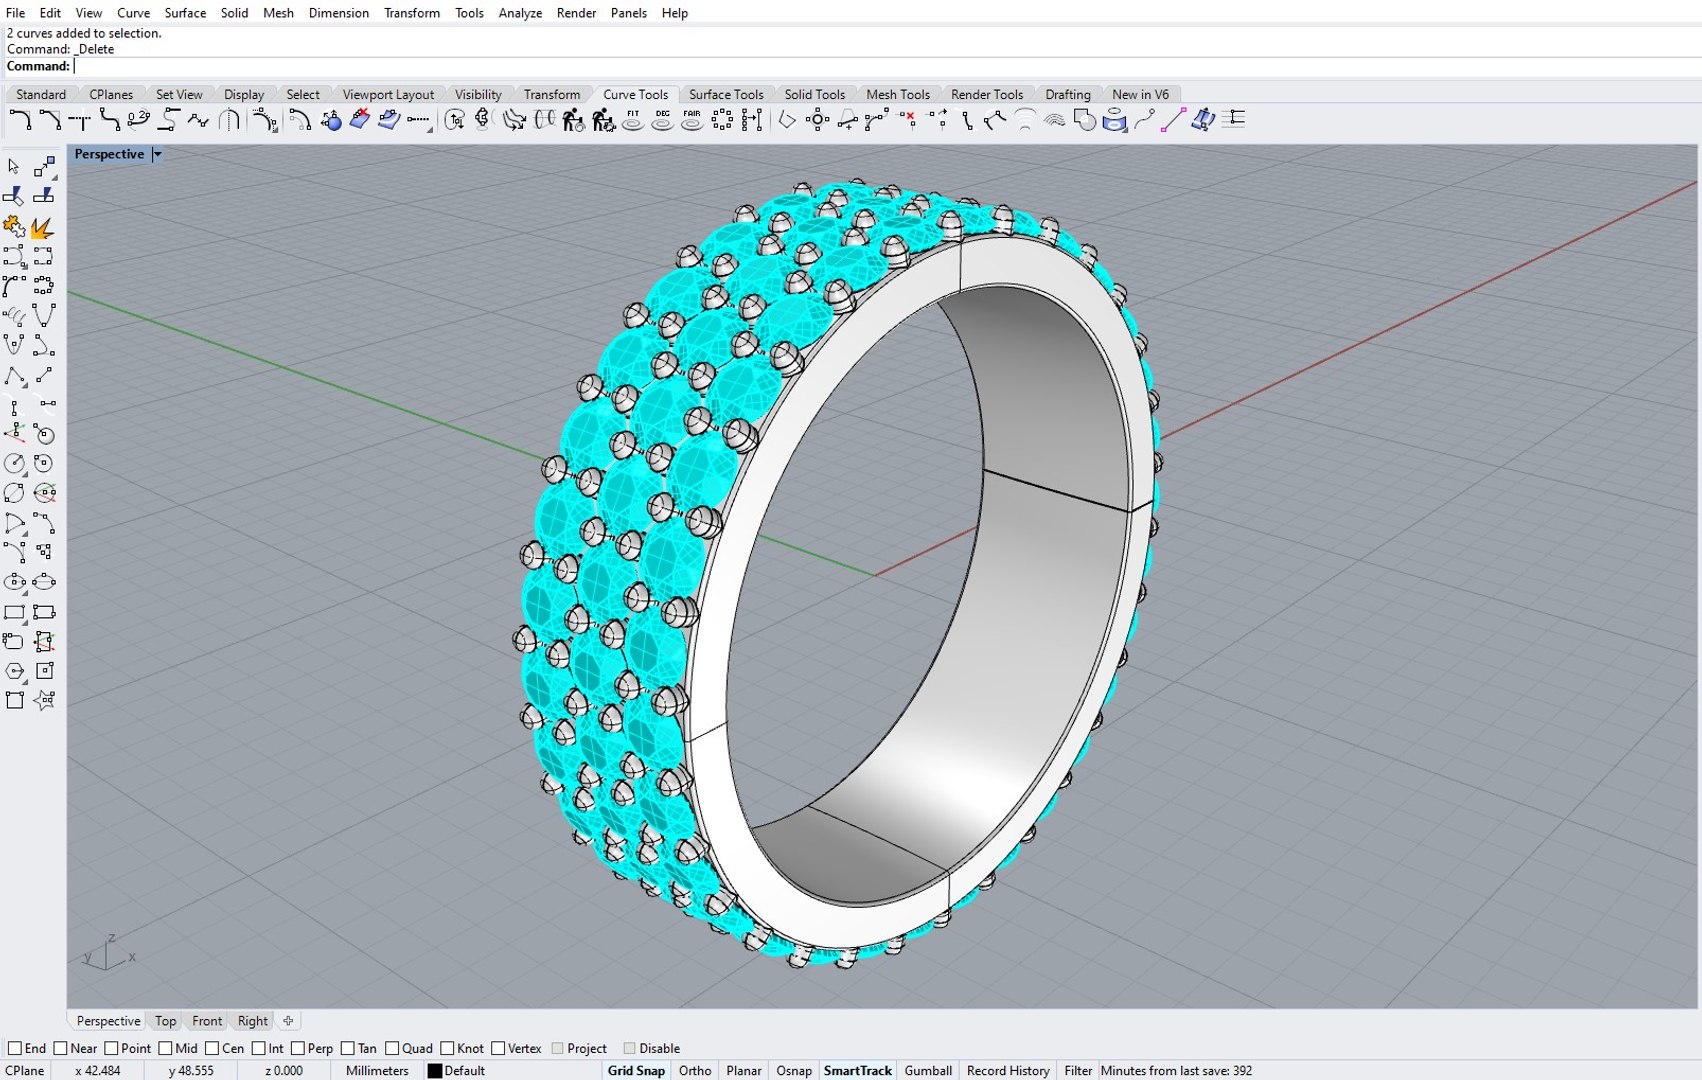1702x1080 pixels.
Task: Click the red X remove knot icon
Action: pyautogui.click(x=907, y=120)
